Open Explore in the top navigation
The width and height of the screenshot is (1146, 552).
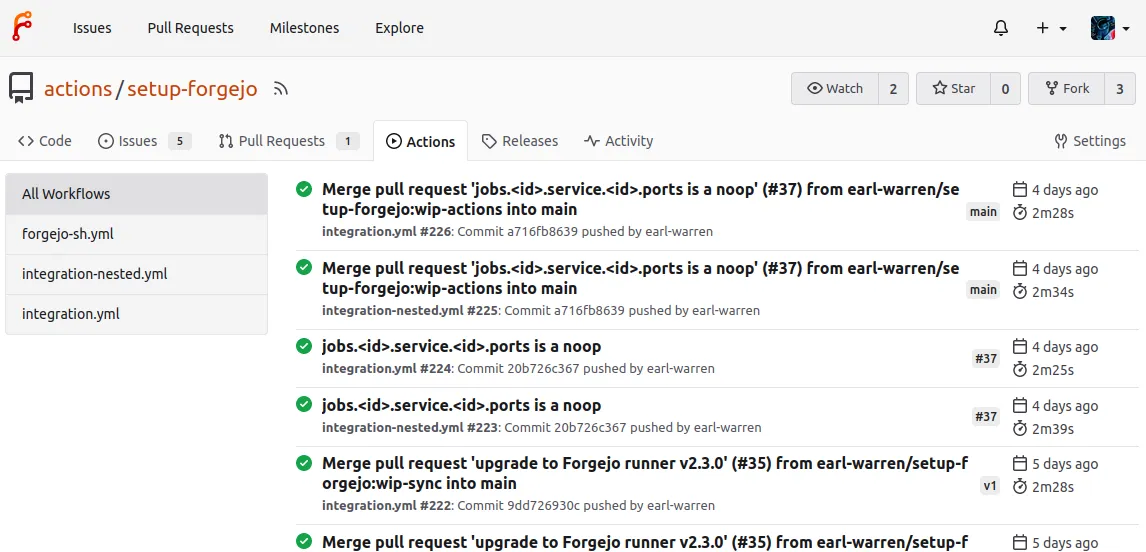click(x=399, y=28)
